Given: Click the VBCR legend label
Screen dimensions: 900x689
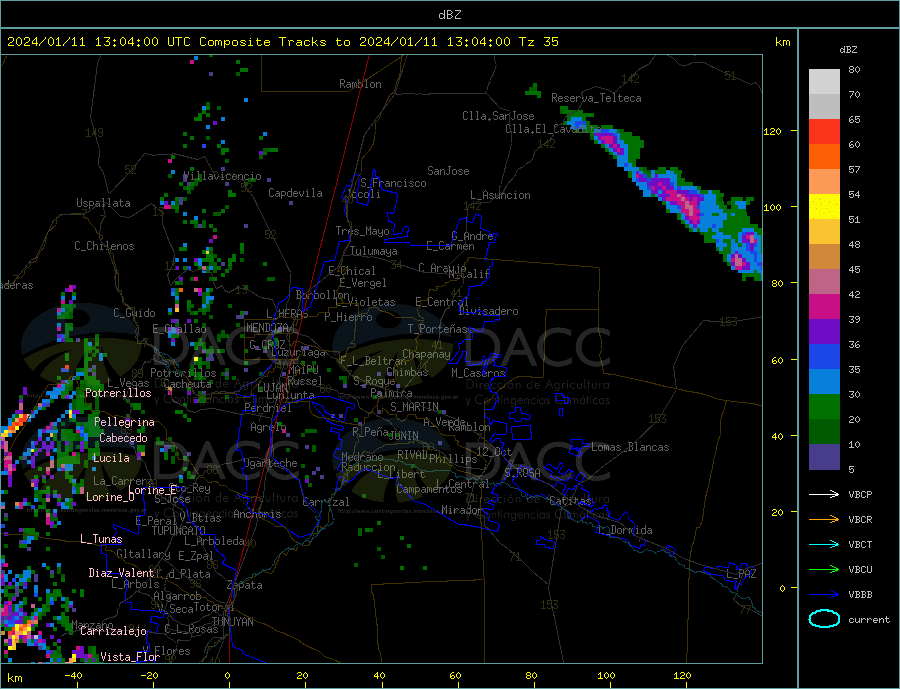Looking at the screenshot, I should (860, 520).
